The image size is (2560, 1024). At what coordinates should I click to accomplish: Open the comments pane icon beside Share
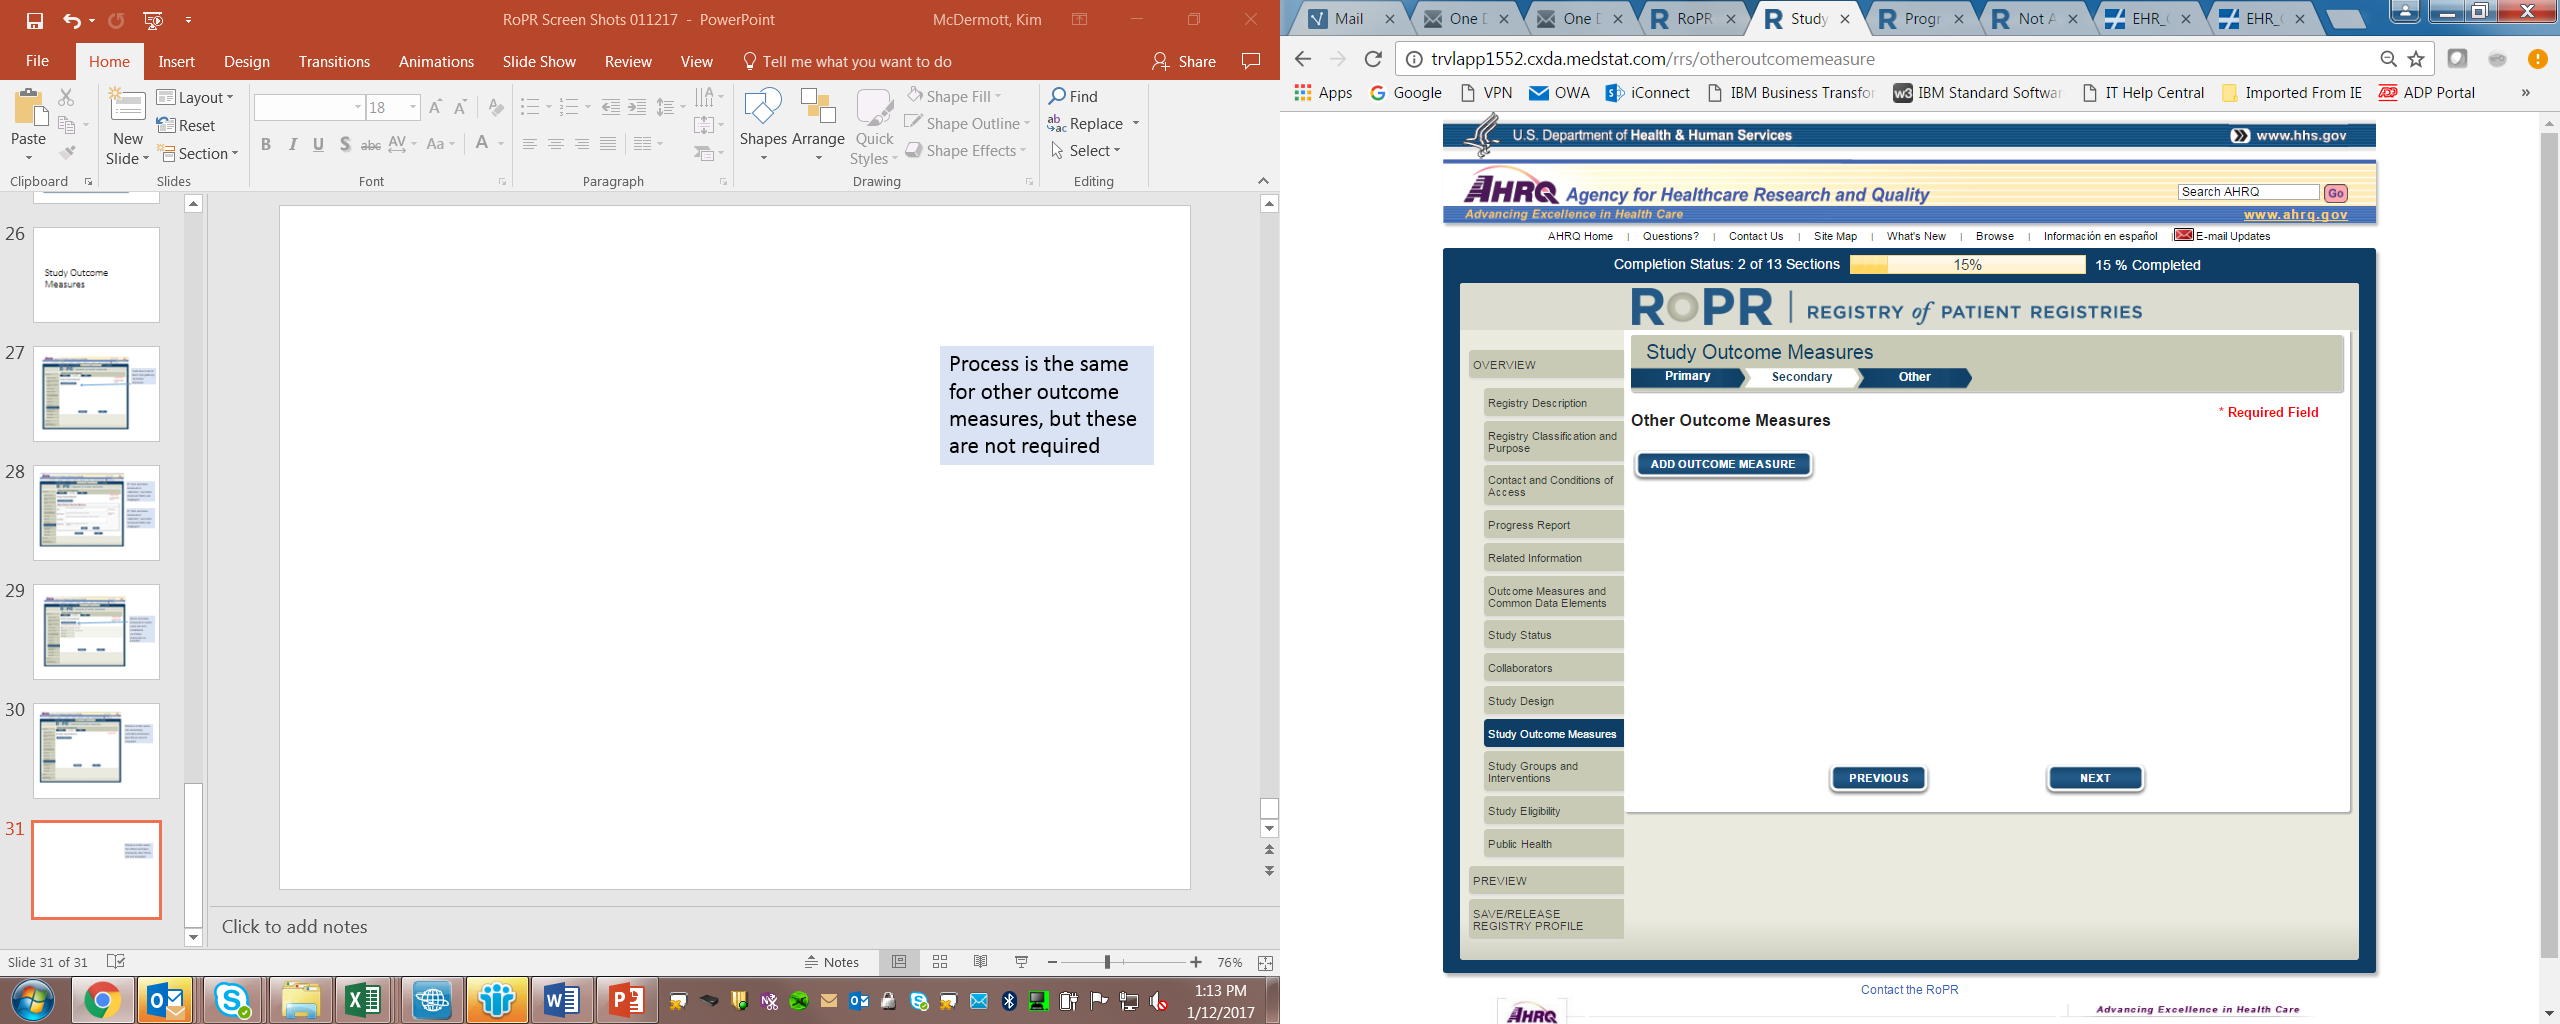[x=1250, y=61]
